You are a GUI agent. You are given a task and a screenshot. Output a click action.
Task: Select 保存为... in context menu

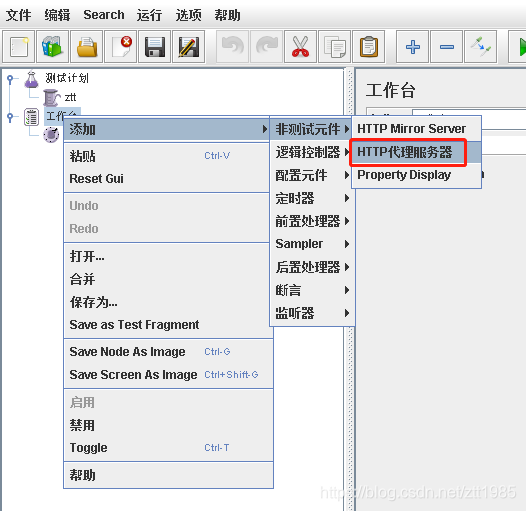coord(167,302)
